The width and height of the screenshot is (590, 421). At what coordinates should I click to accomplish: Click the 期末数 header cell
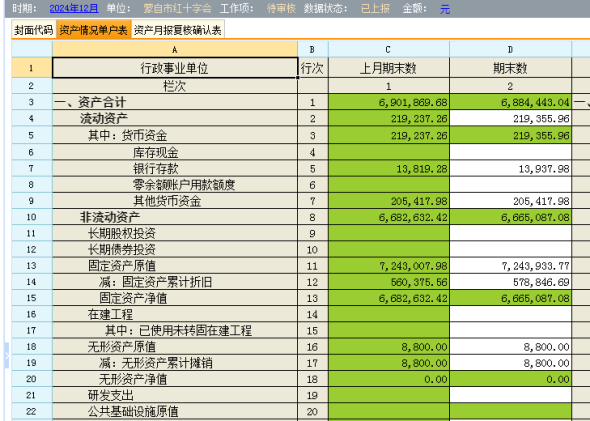coord(510,68)
